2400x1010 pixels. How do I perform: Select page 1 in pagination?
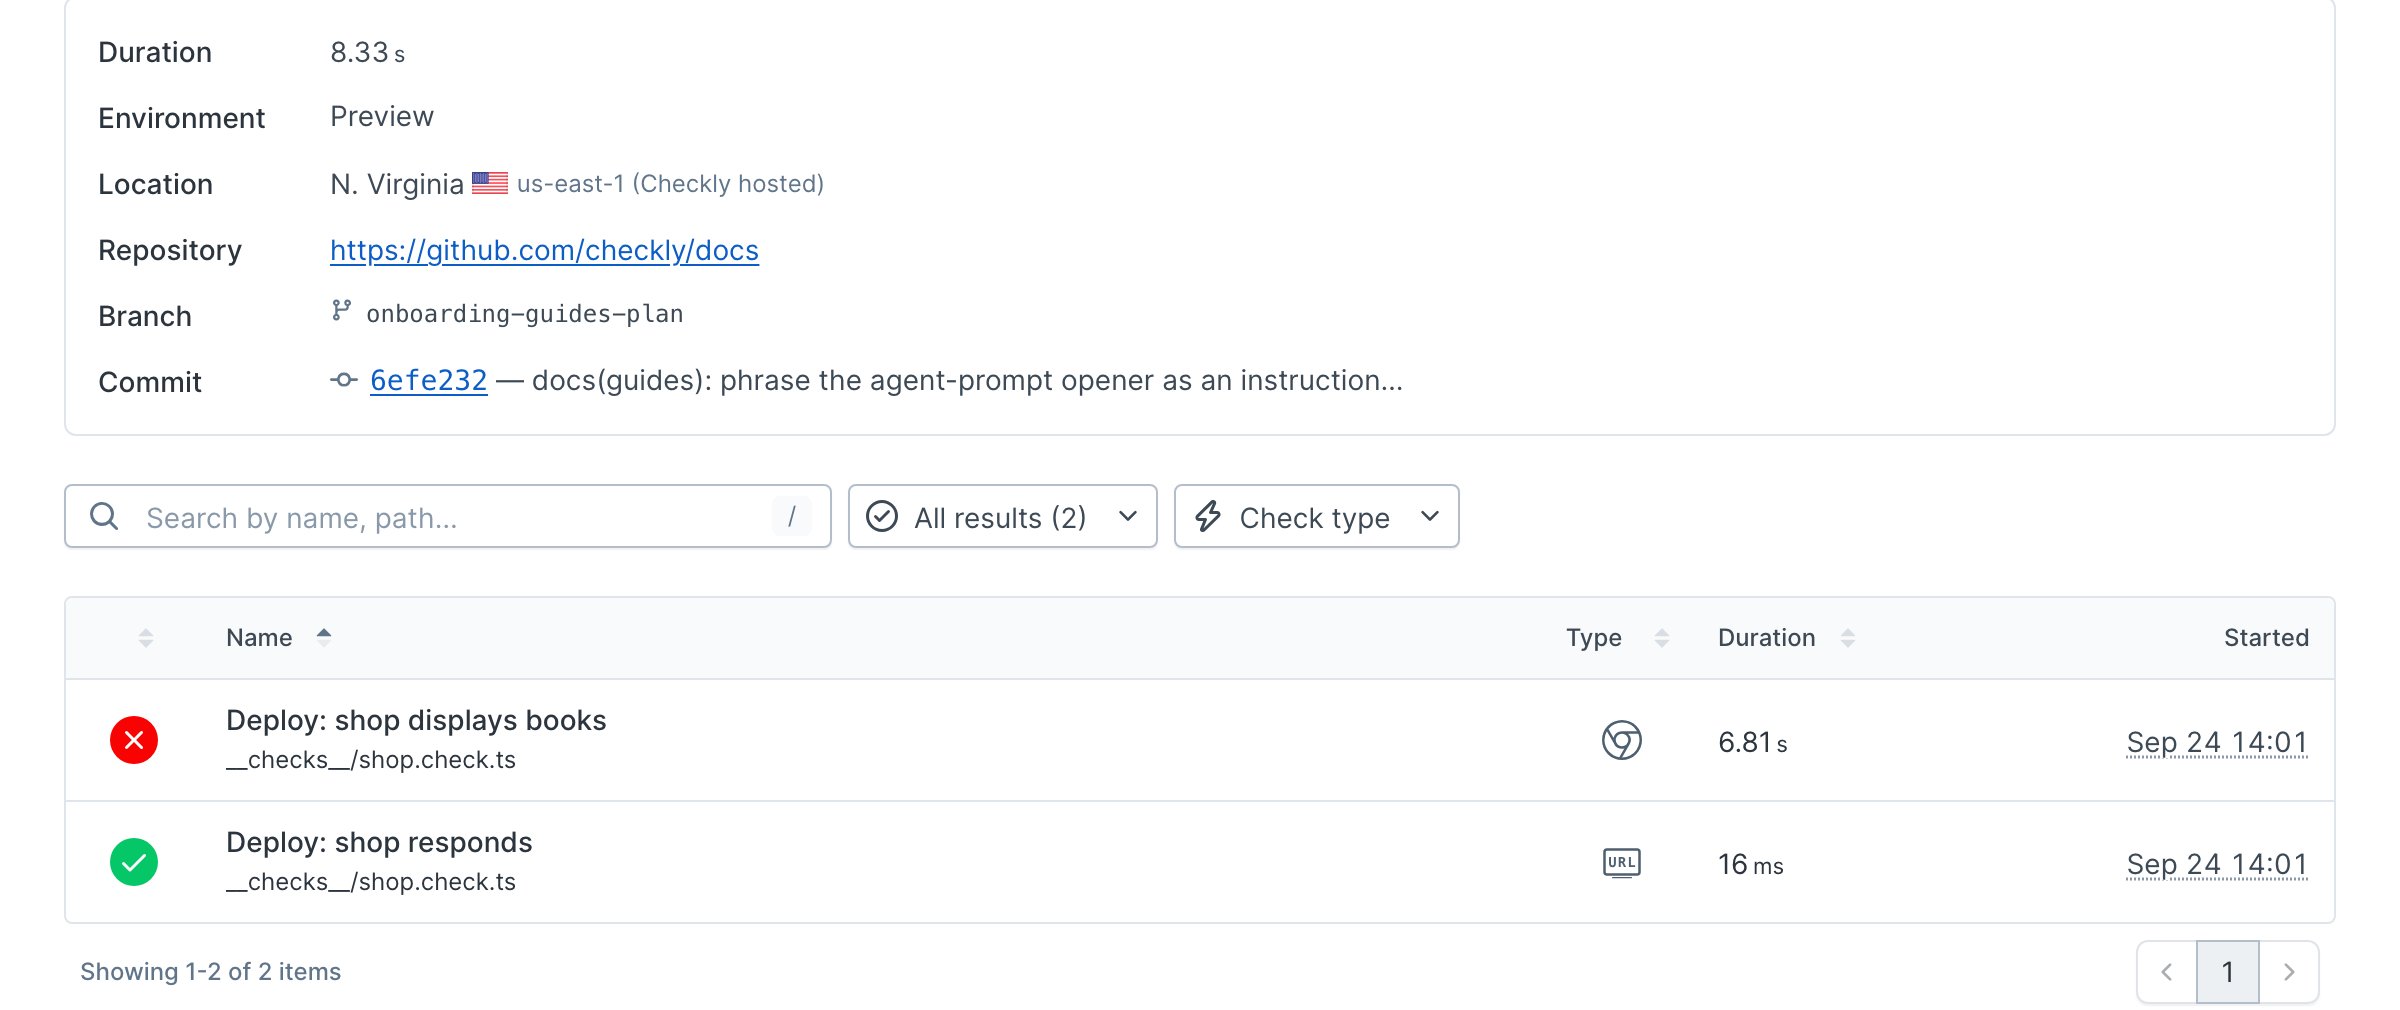point(2228,972)
